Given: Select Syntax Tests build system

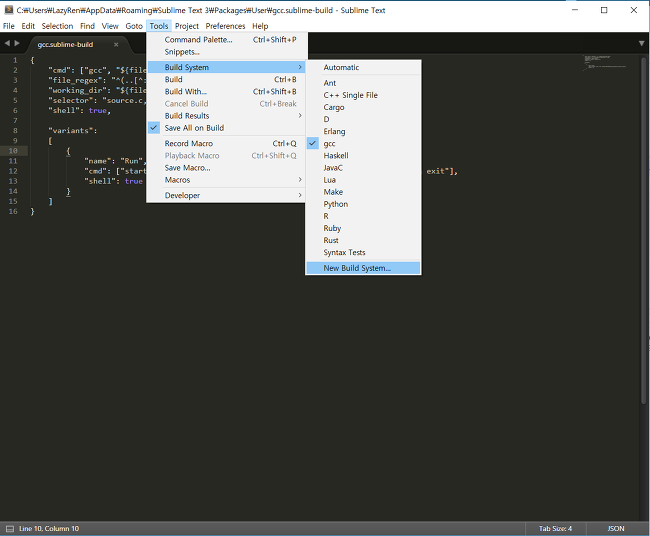Looking at the screenshot, I should (363, 252).
